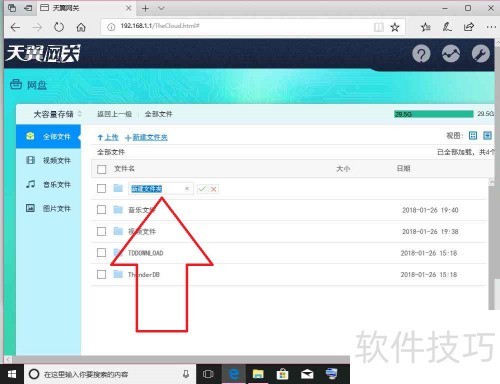Select 图片文件 in the sidebar
500x384 pixels.
tap(49, 208)
